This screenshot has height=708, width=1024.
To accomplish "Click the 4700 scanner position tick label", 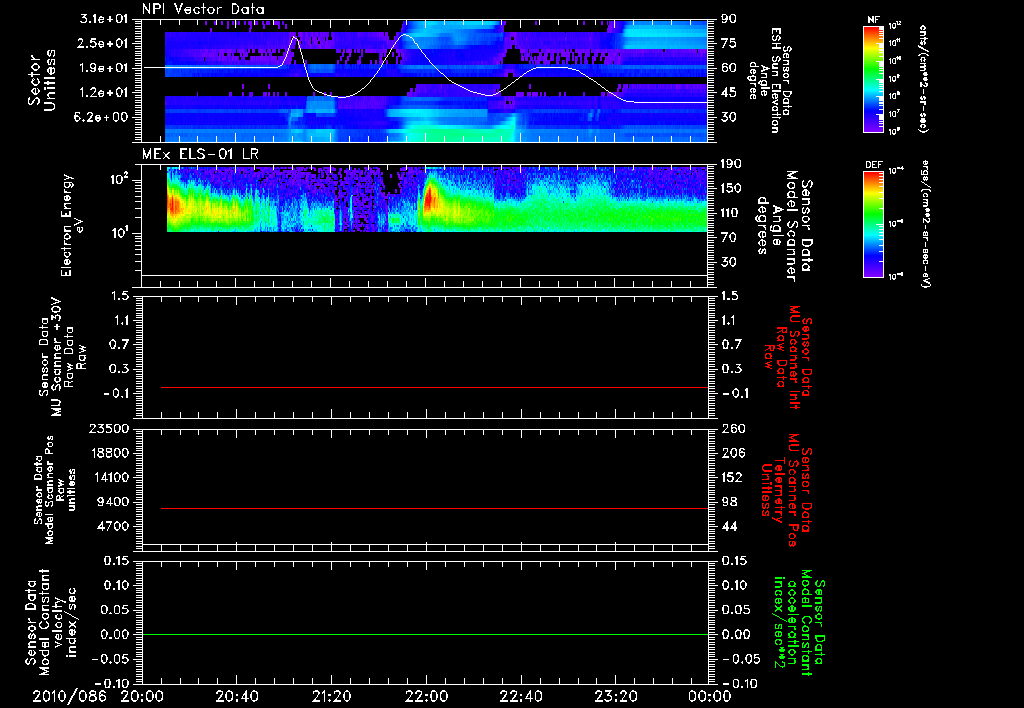I will [x=113, y=526].
